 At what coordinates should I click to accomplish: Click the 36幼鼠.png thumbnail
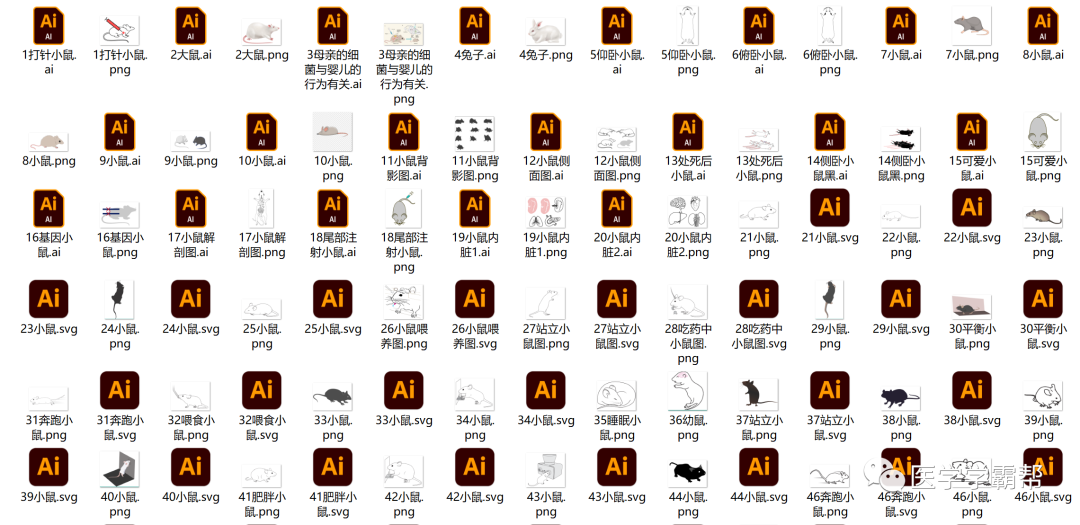[687, 391]
